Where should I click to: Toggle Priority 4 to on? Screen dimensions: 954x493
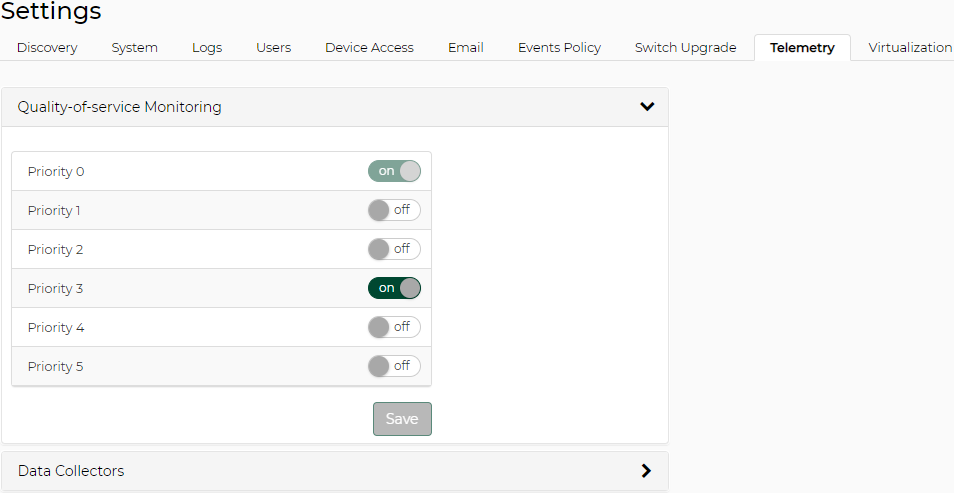click(x=394, y=327)
